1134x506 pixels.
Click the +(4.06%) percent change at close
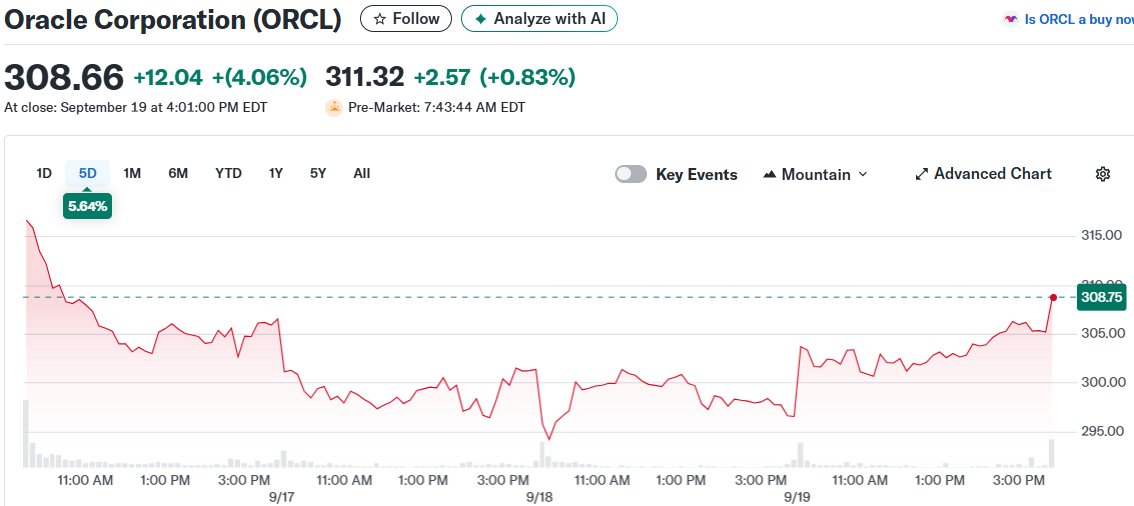pos(259,77)
